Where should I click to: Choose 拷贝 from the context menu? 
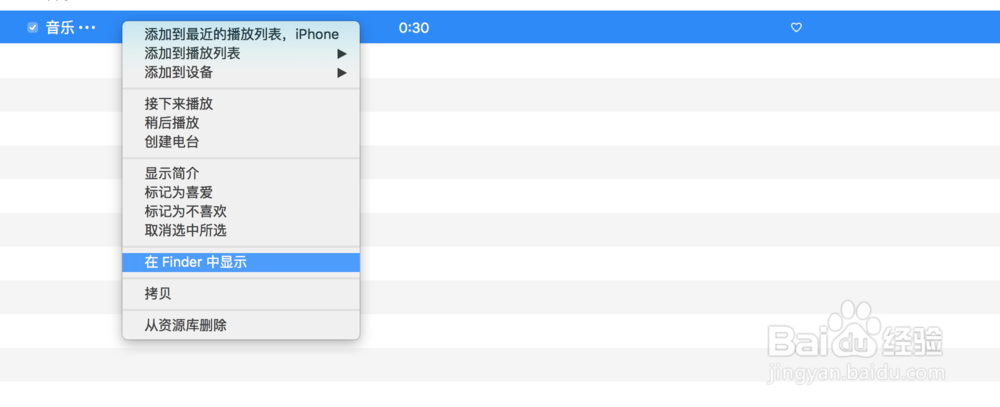click(157, 293)
